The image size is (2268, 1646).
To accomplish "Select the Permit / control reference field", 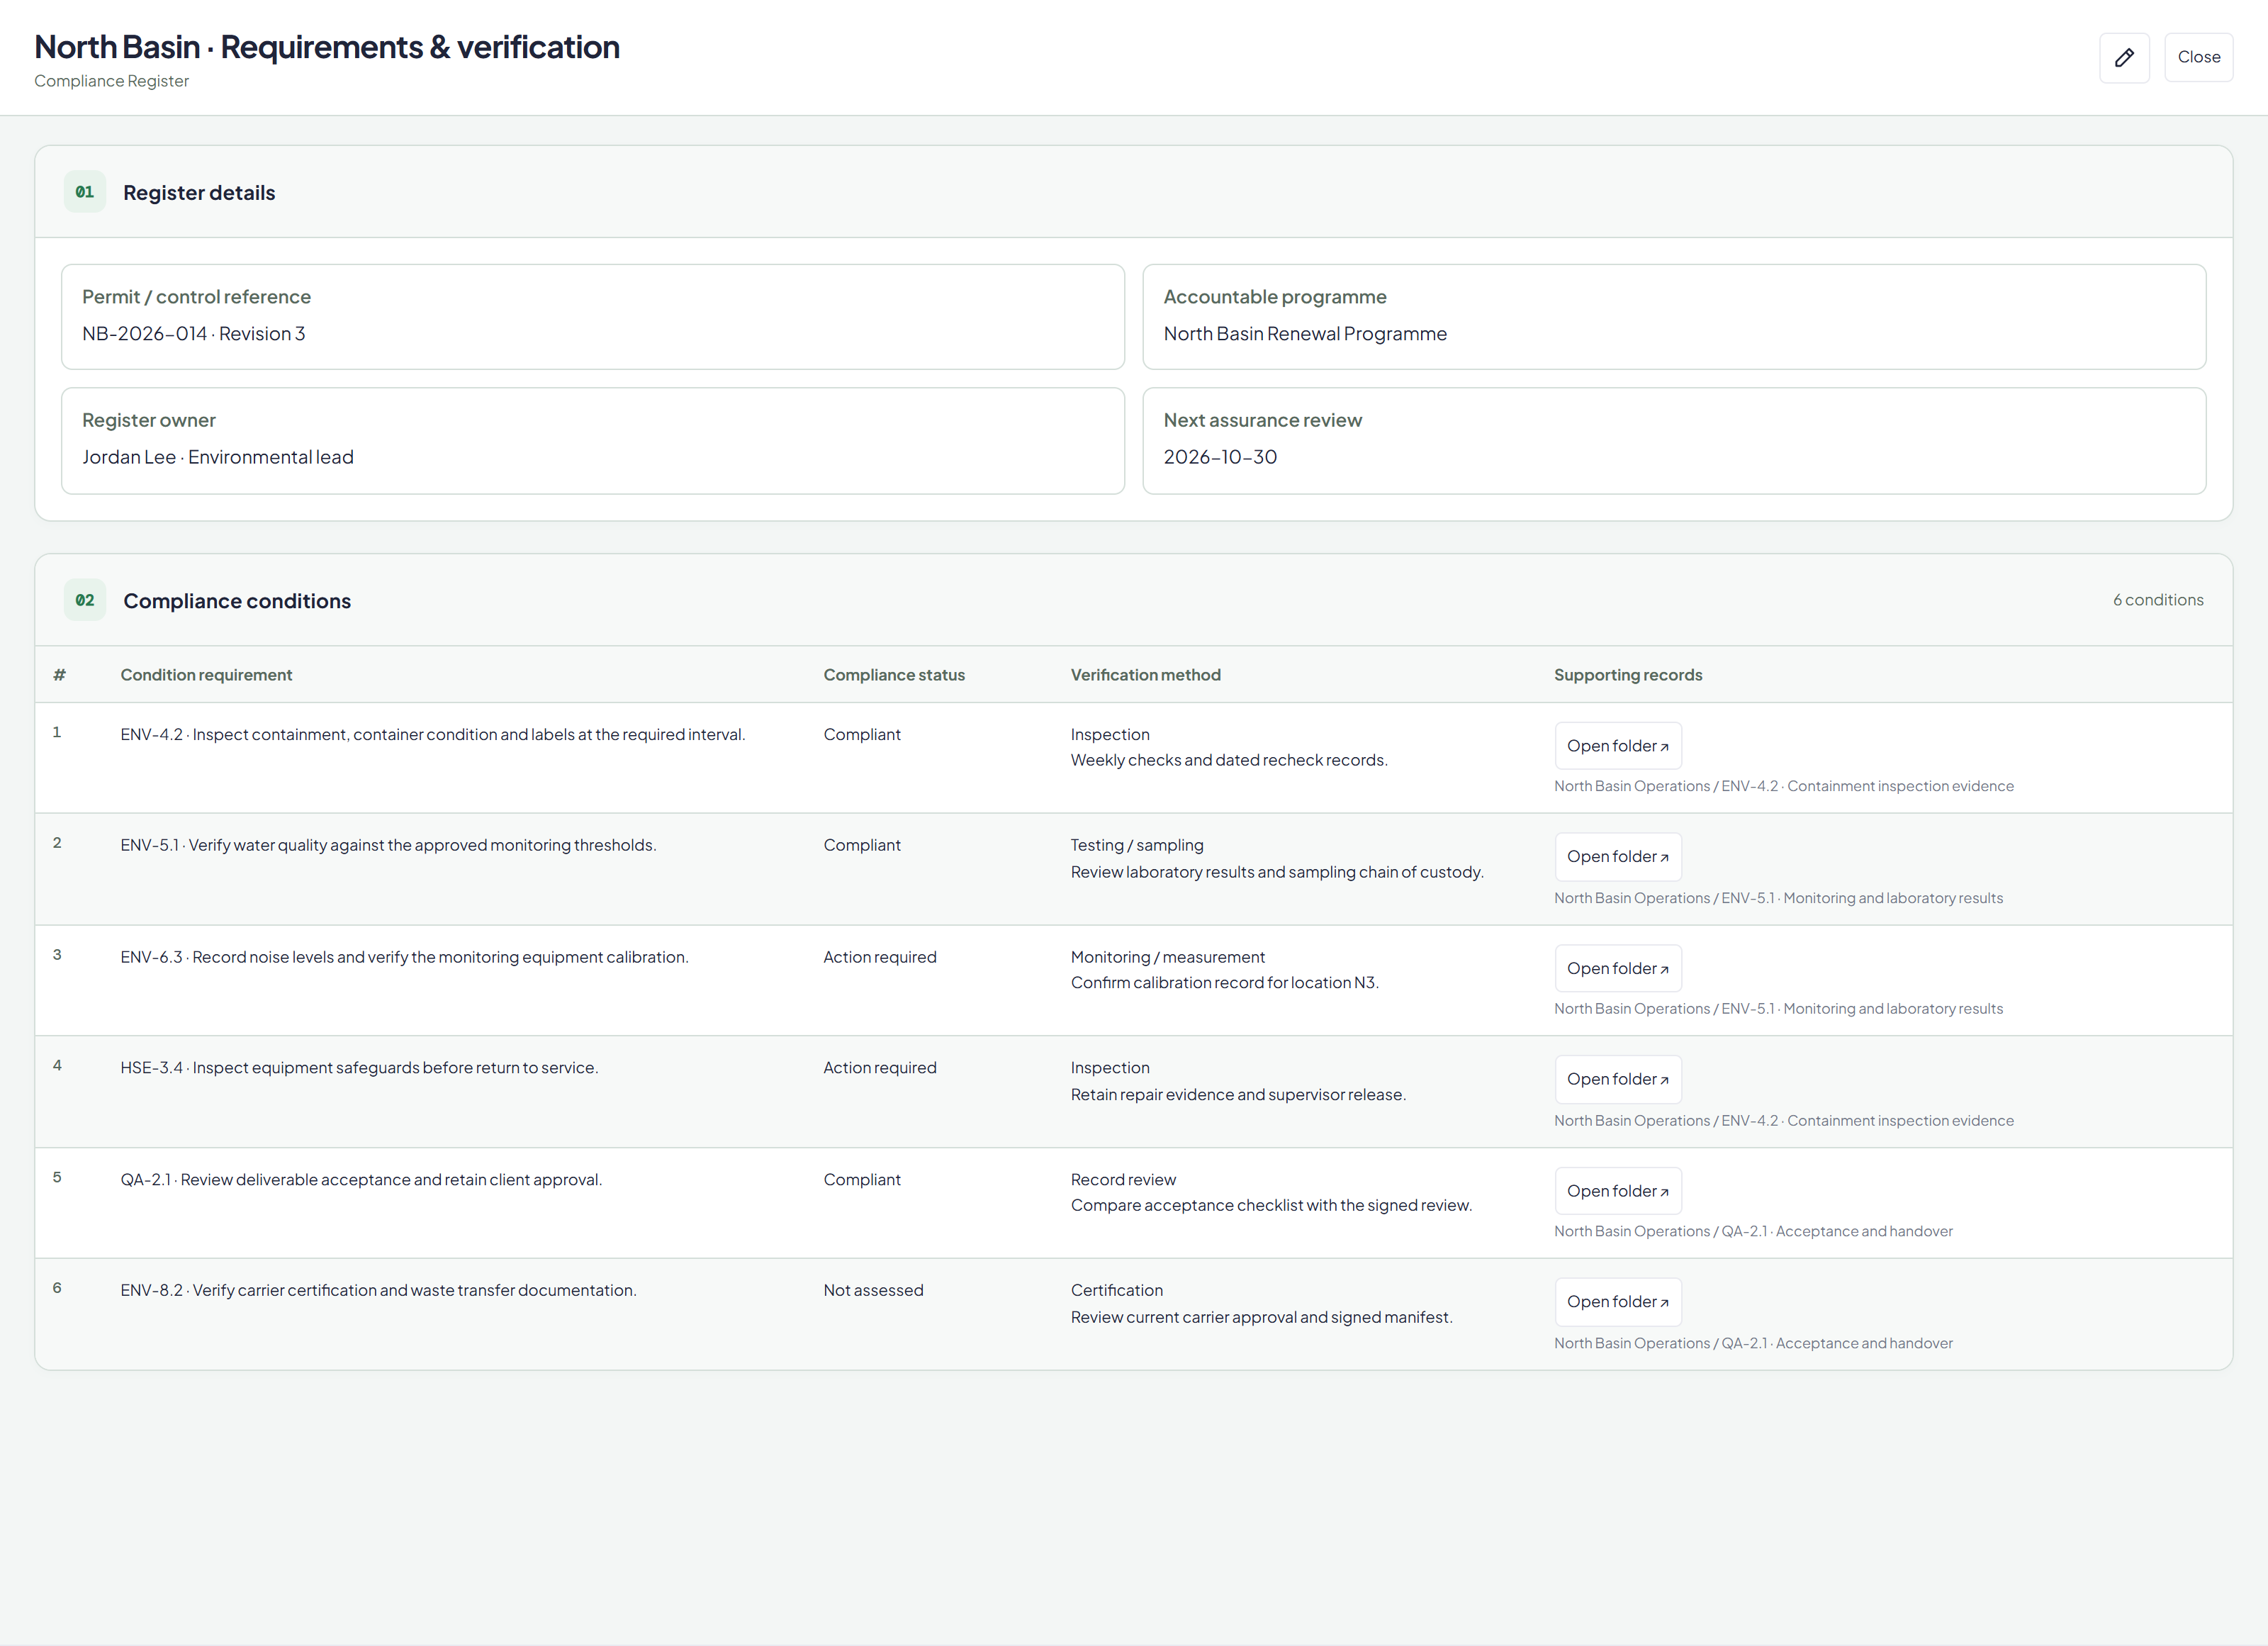I will tap(593, 317).
